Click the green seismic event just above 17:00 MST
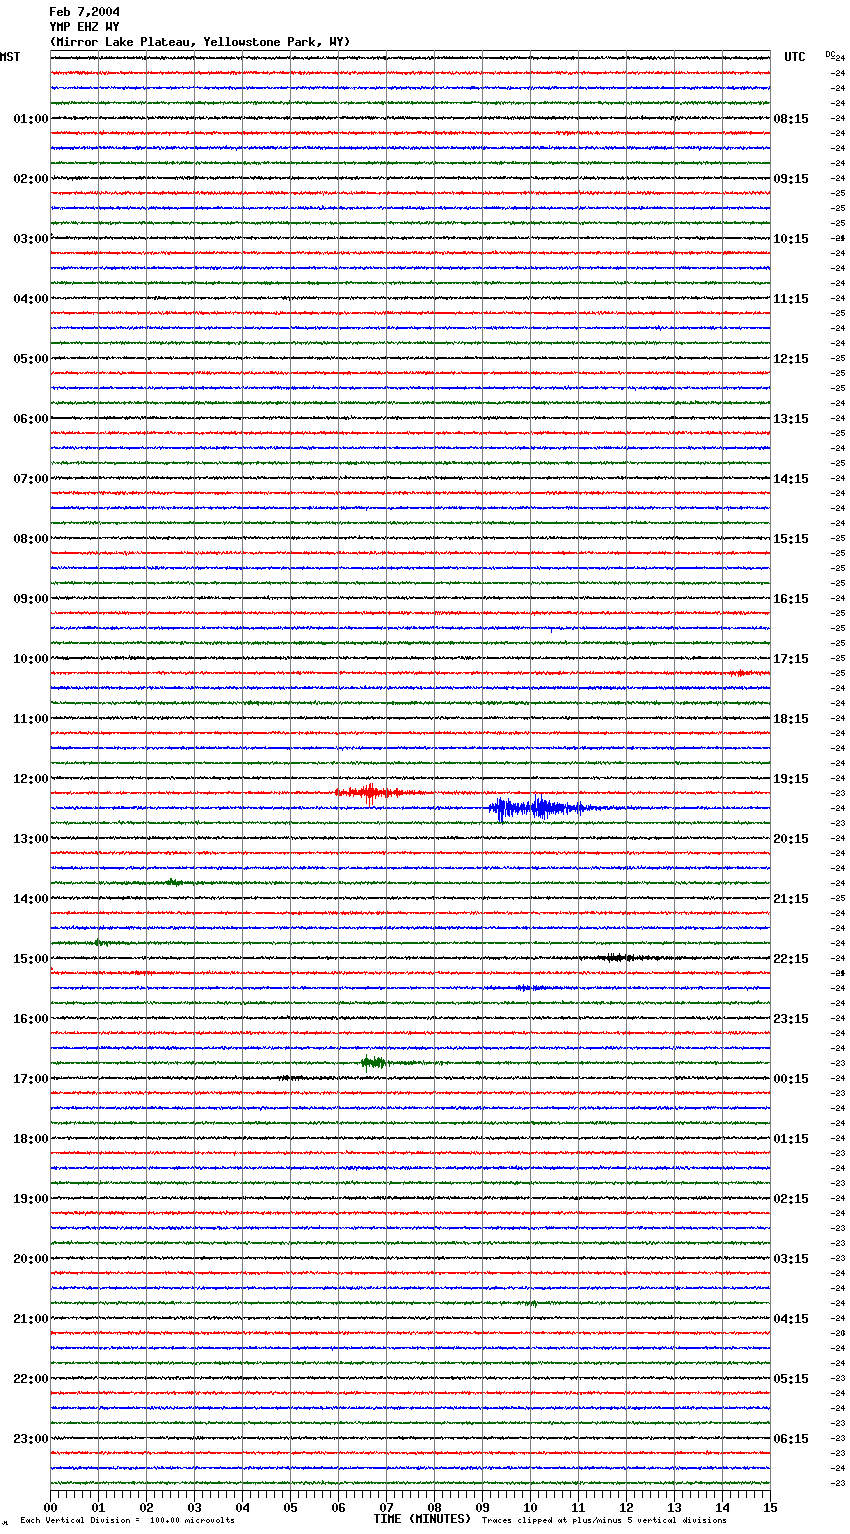Viewport: 850px width, 1534px height. coord(374,1063)
